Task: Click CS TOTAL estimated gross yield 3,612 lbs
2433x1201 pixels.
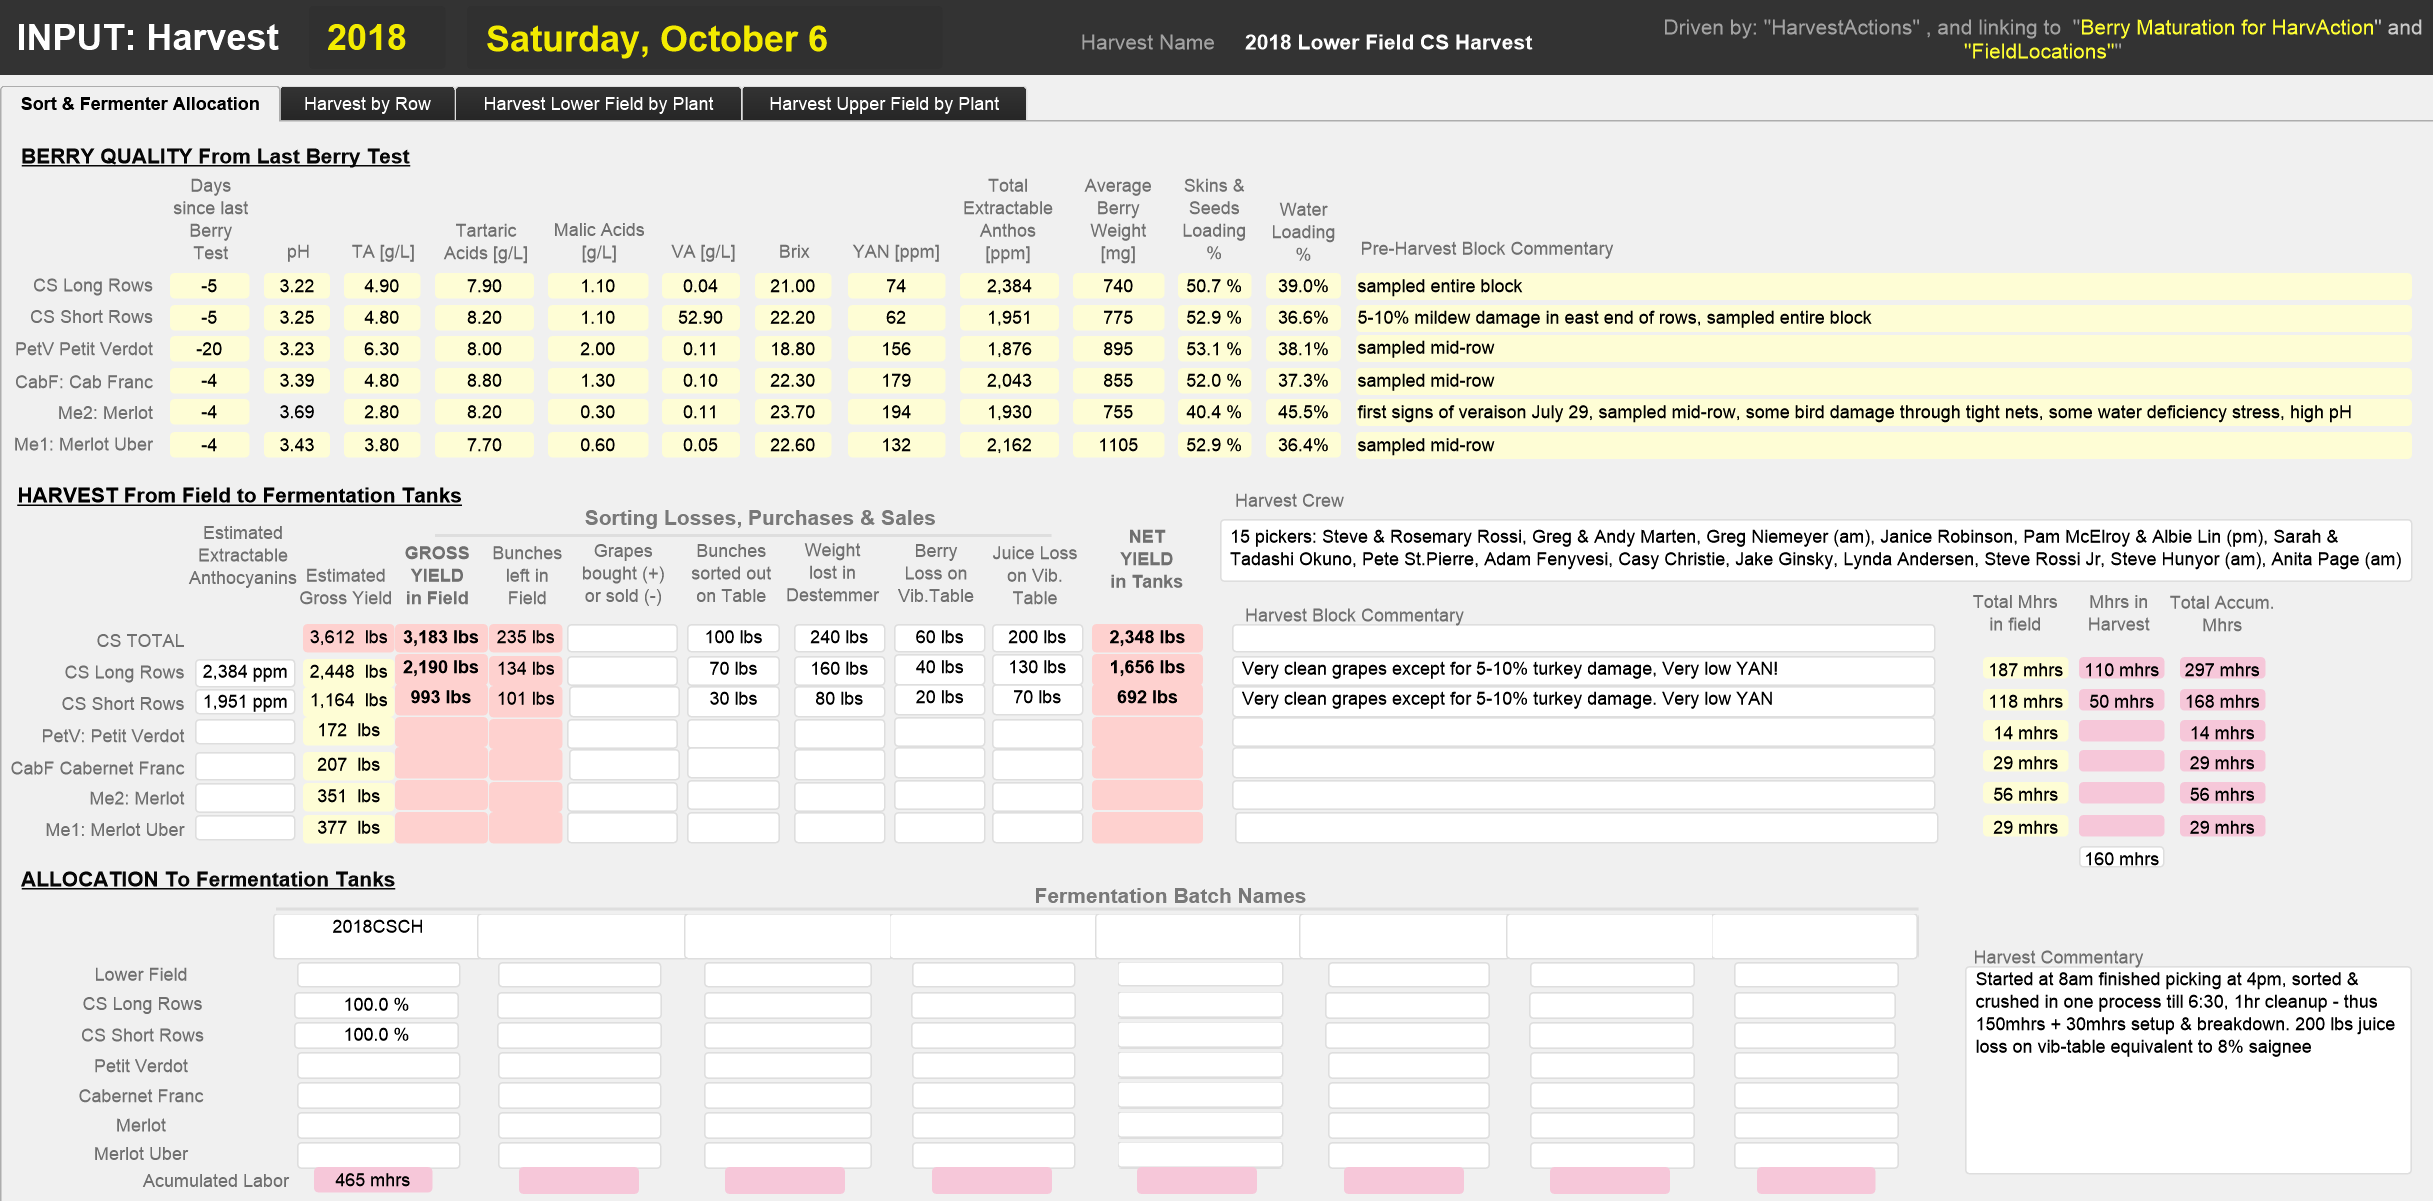Action: (x=348, y=637)
